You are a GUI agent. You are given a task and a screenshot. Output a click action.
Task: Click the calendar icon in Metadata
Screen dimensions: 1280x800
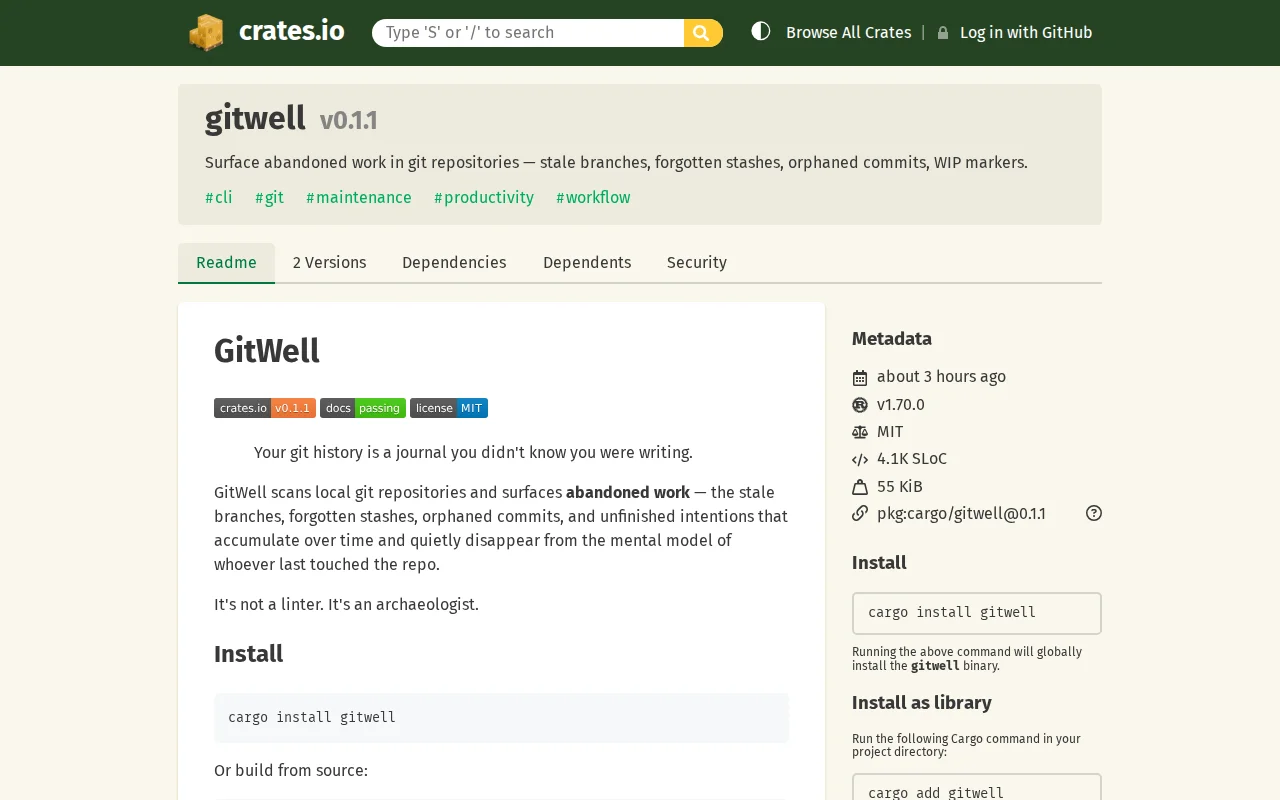860,377
